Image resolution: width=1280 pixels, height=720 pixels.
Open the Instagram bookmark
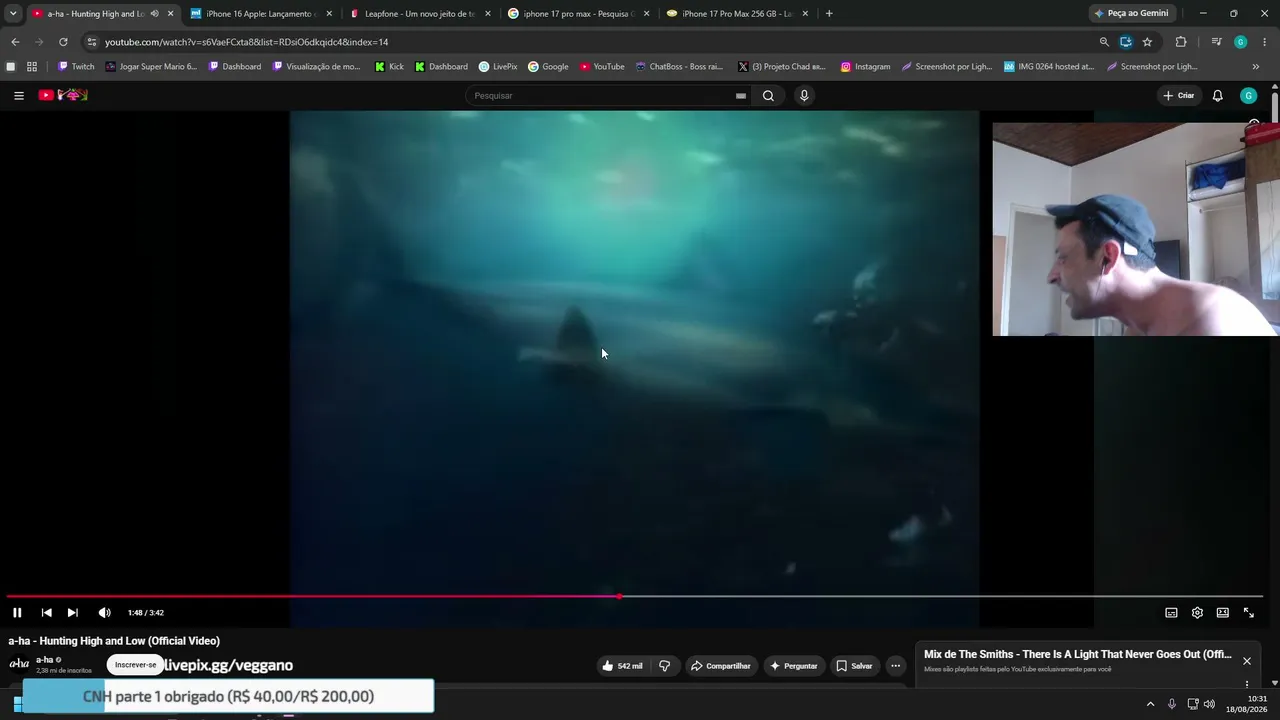point(865,67)
